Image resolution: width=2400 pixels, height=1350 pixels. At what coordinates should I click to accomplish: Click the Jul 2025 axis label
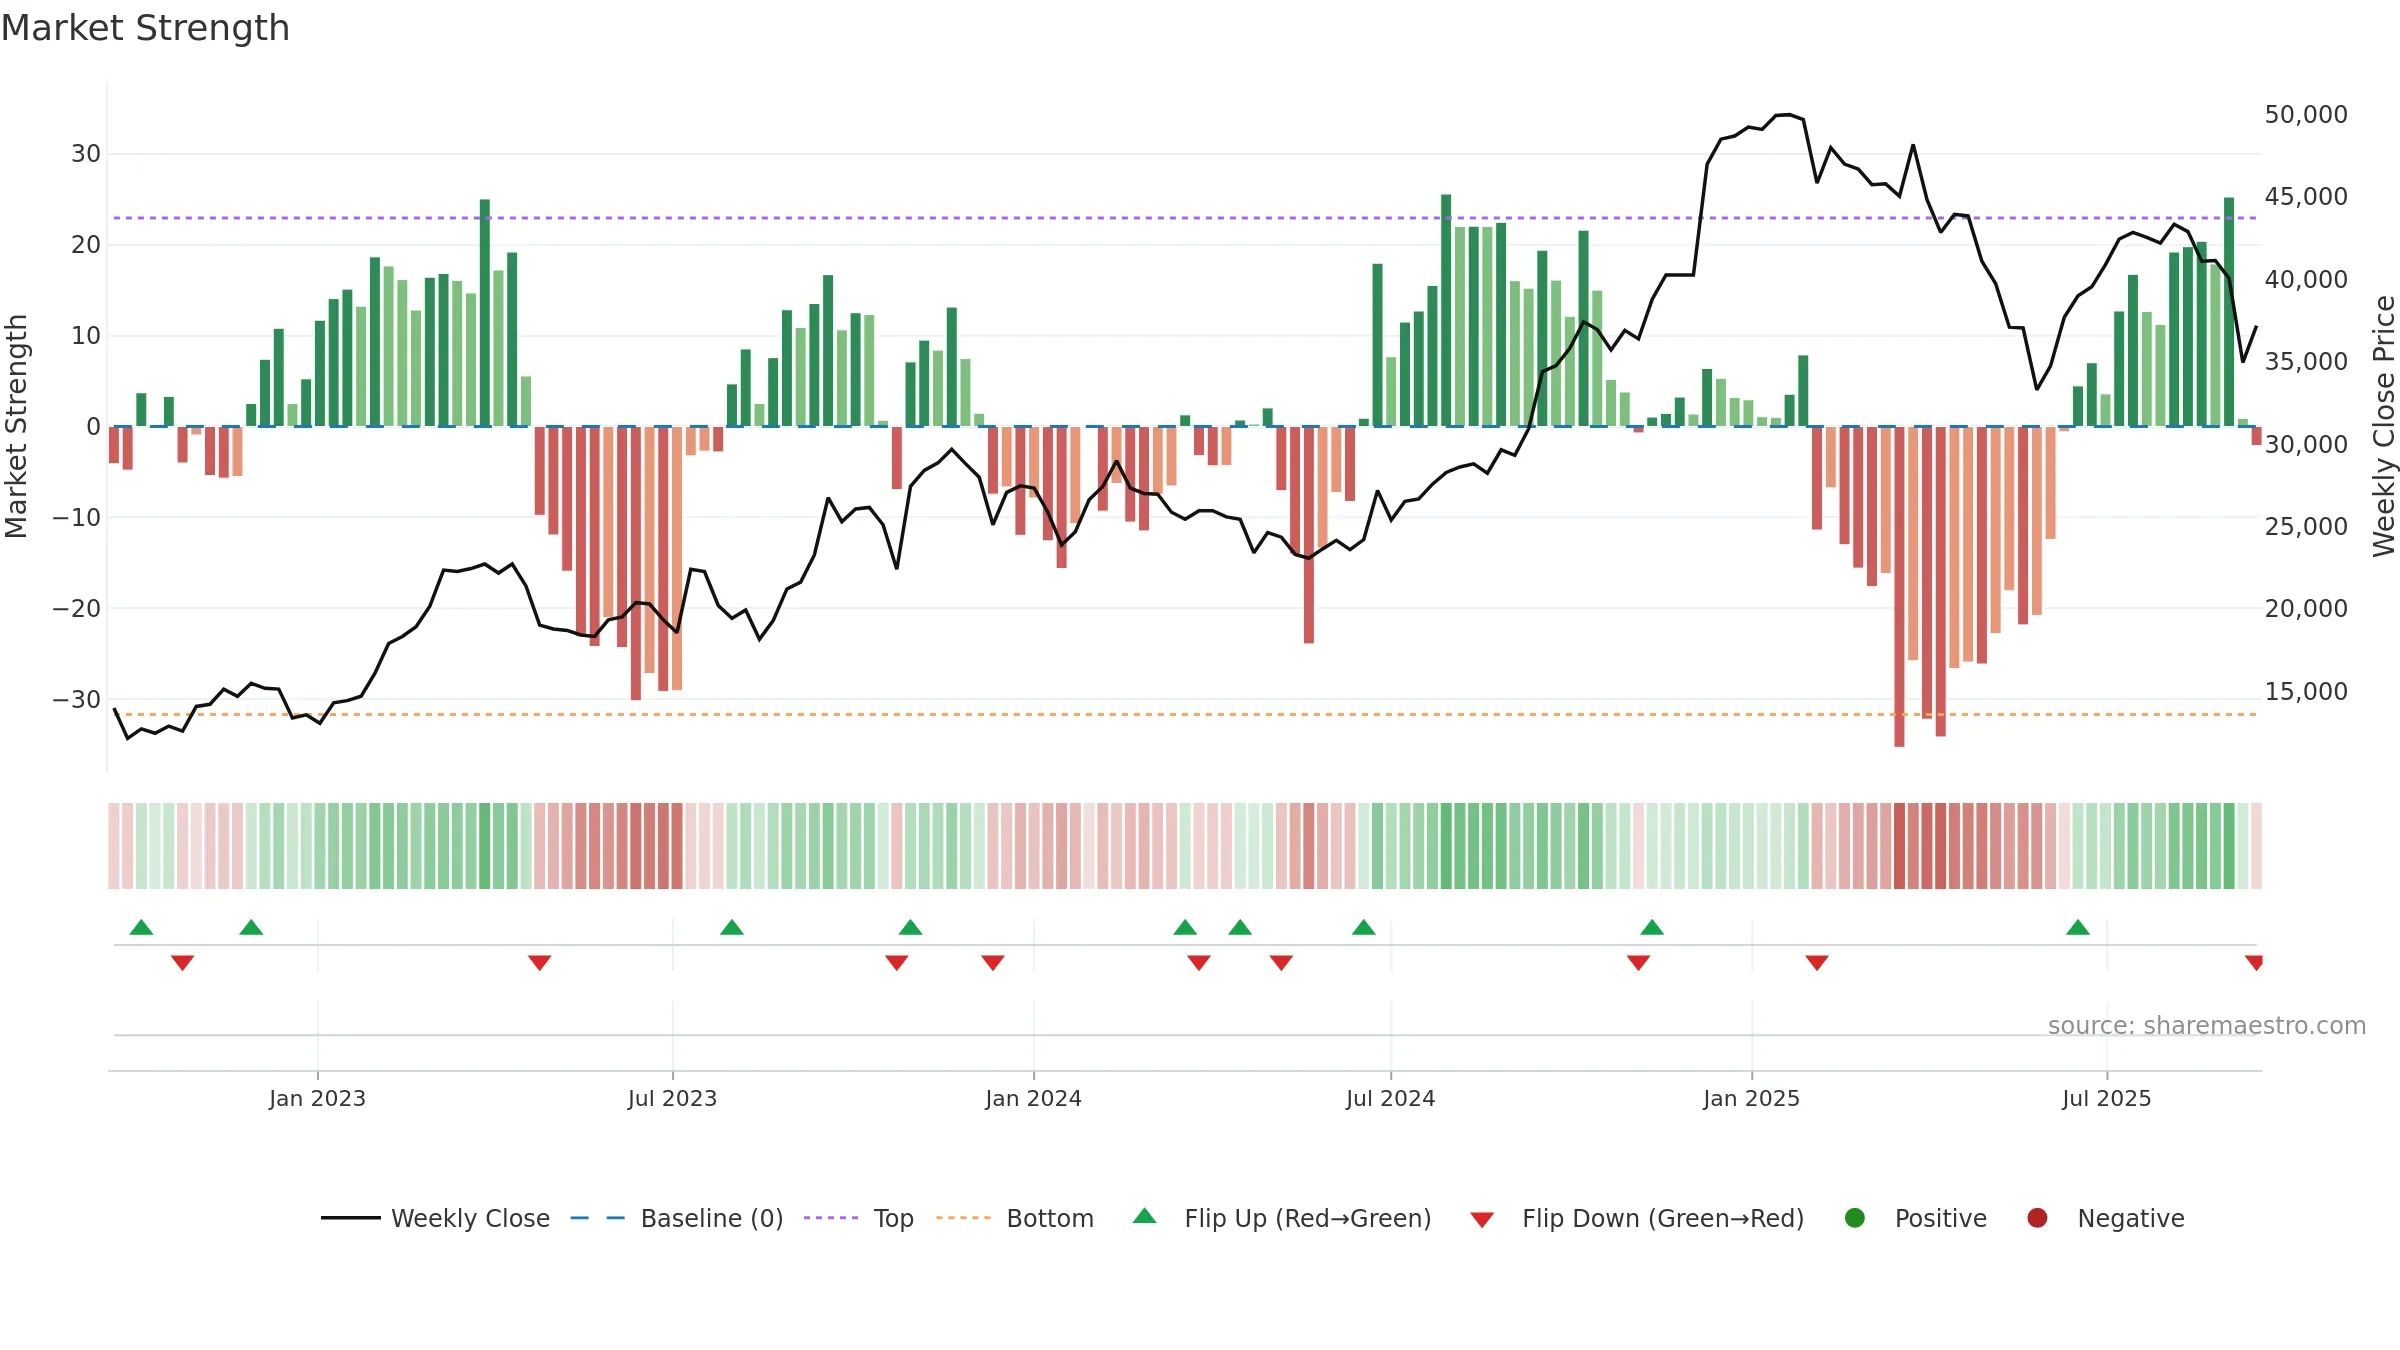[2106, 1098]
